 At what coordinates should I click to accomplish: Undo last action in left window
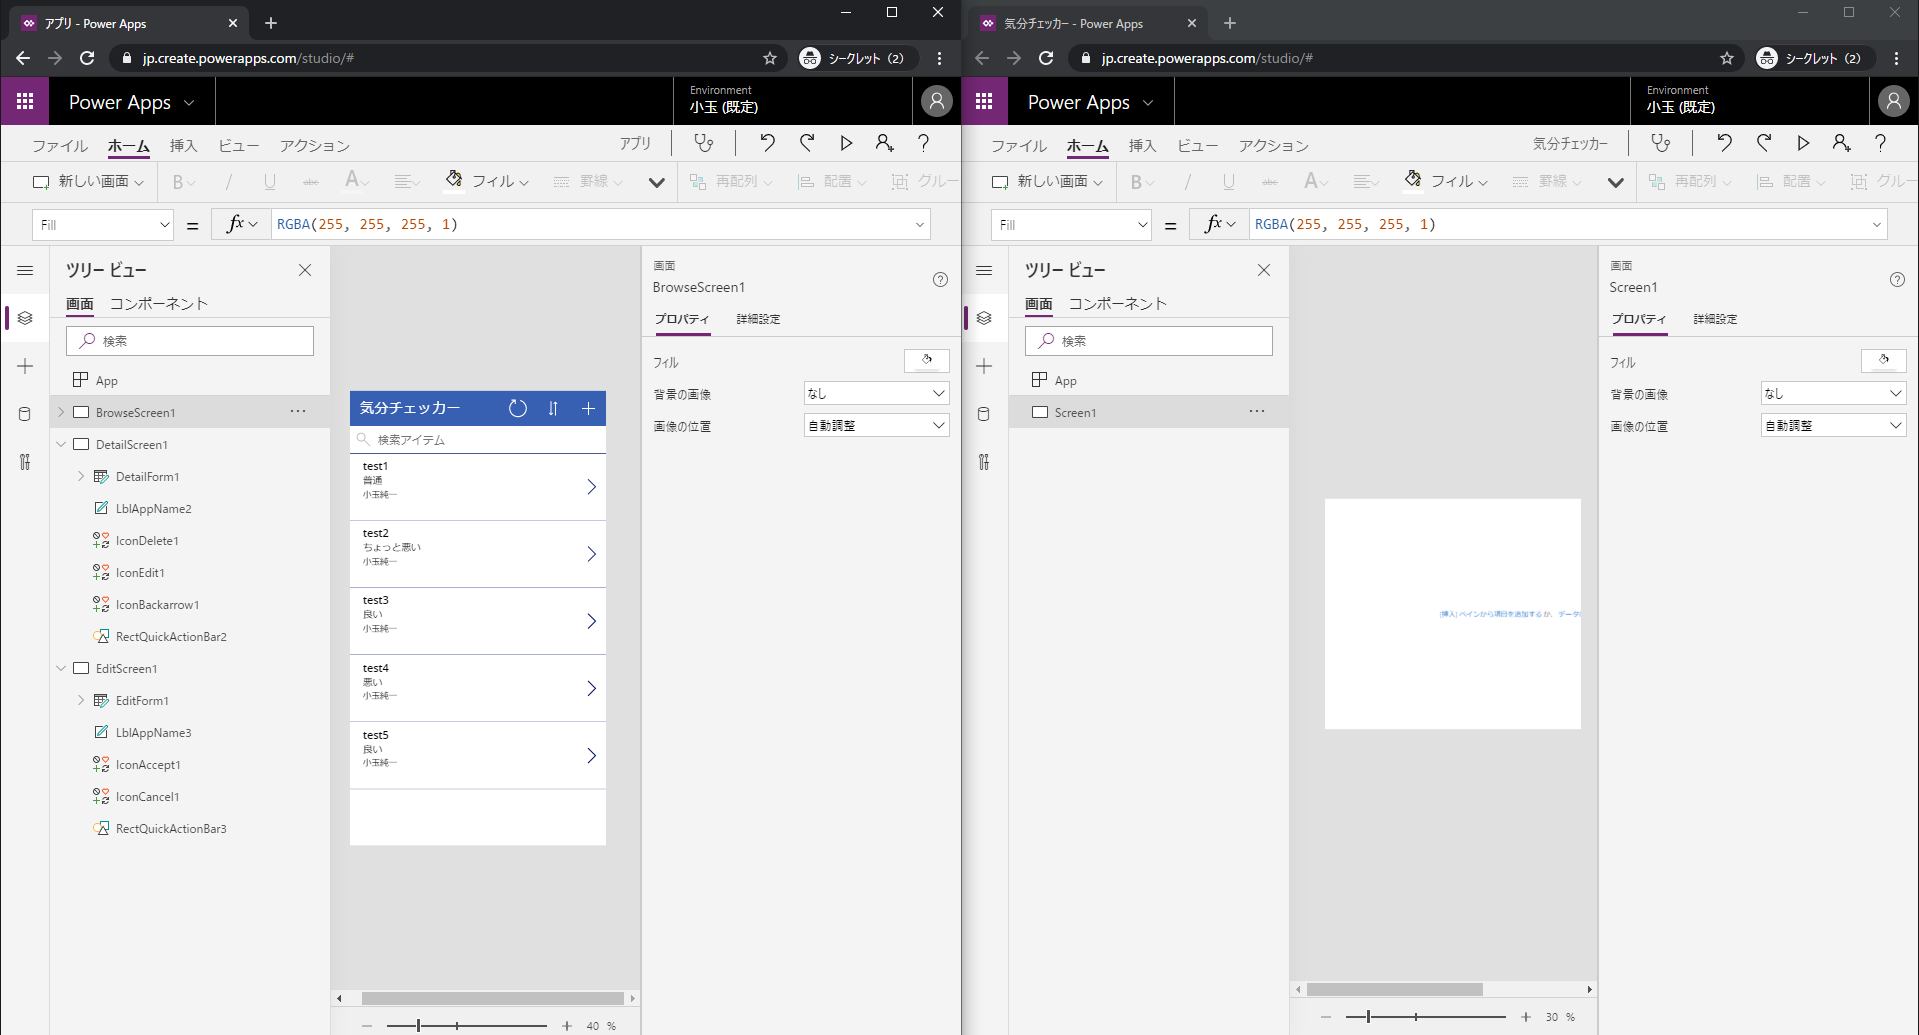767,143
